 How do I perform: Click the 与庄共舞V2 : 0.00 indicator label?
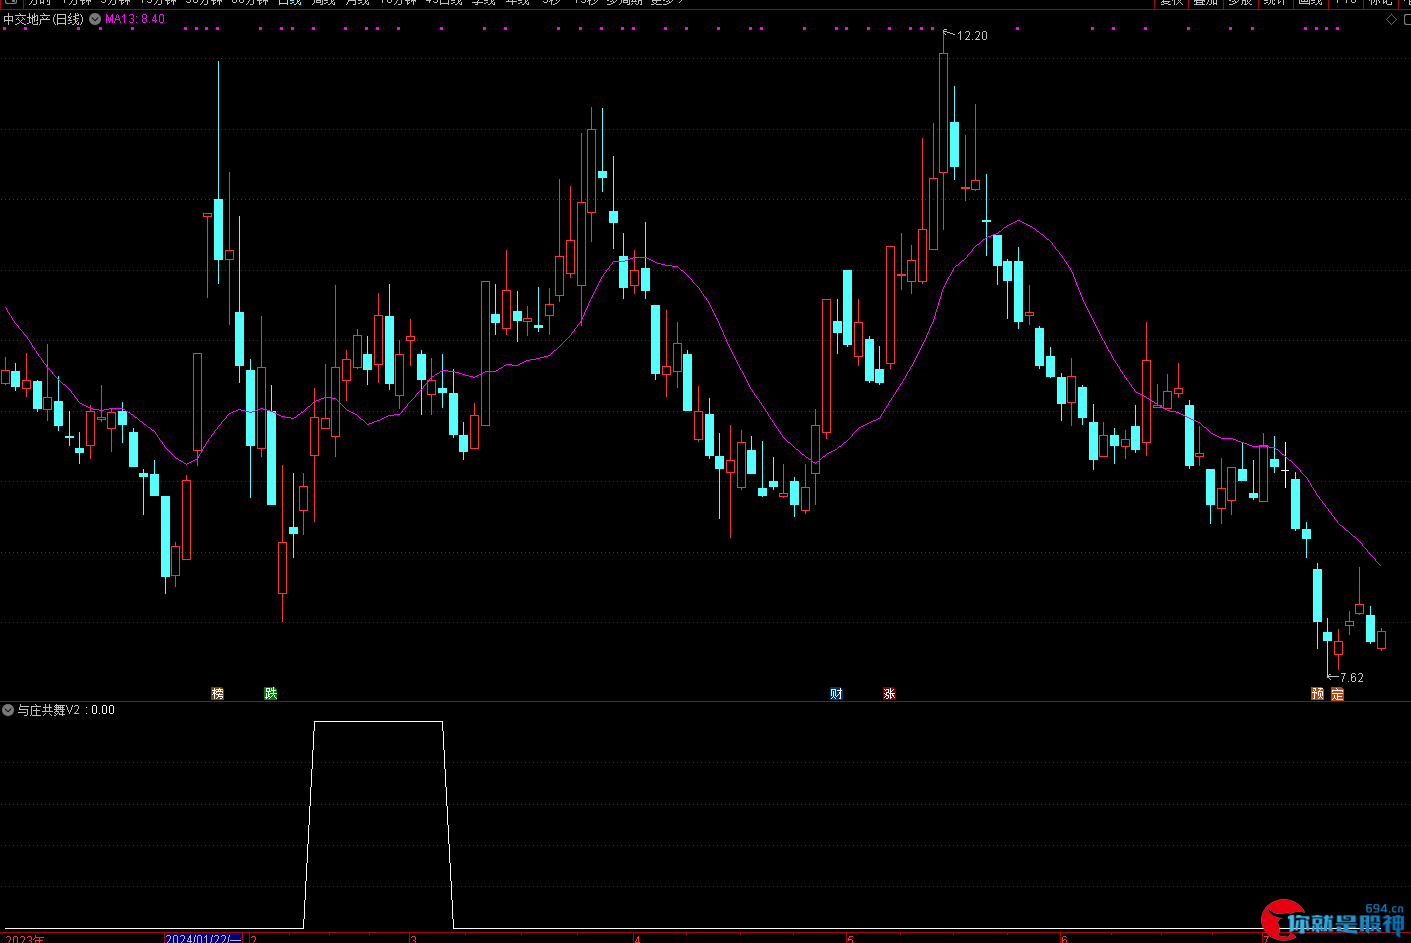(66, 710)
